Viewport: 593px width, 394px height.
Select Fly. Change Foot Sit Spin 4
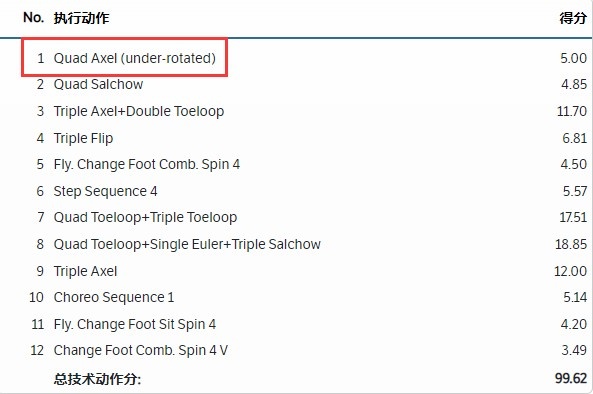tap(135, 324)
